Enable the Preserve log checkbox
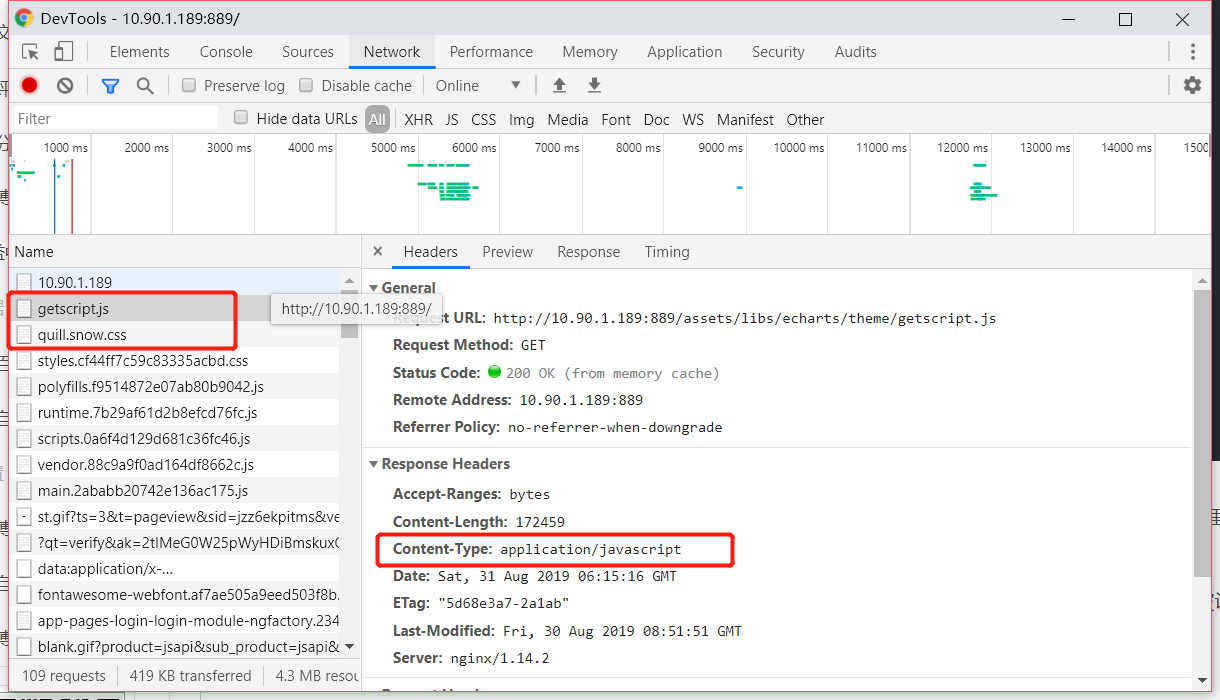Image resolution: width=1220 pixels, height=700 pixels. coord(189,85)
